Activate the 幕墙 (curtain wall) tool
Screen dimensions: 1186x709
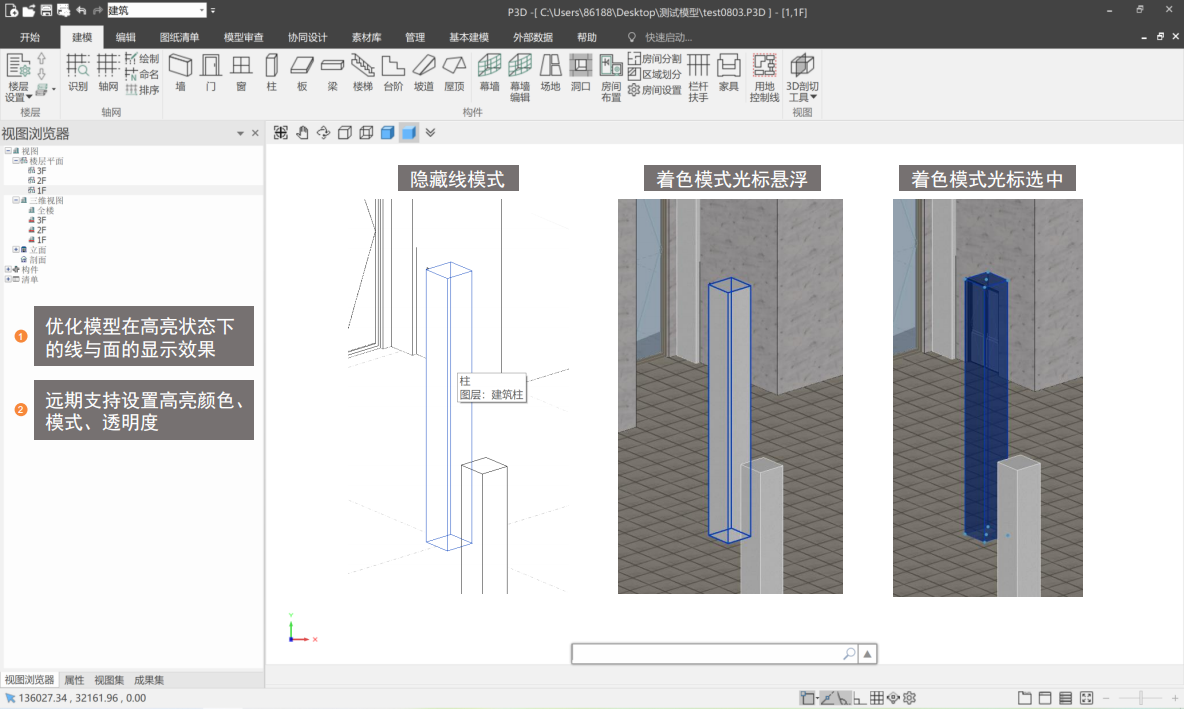click(x=489, y=73)
